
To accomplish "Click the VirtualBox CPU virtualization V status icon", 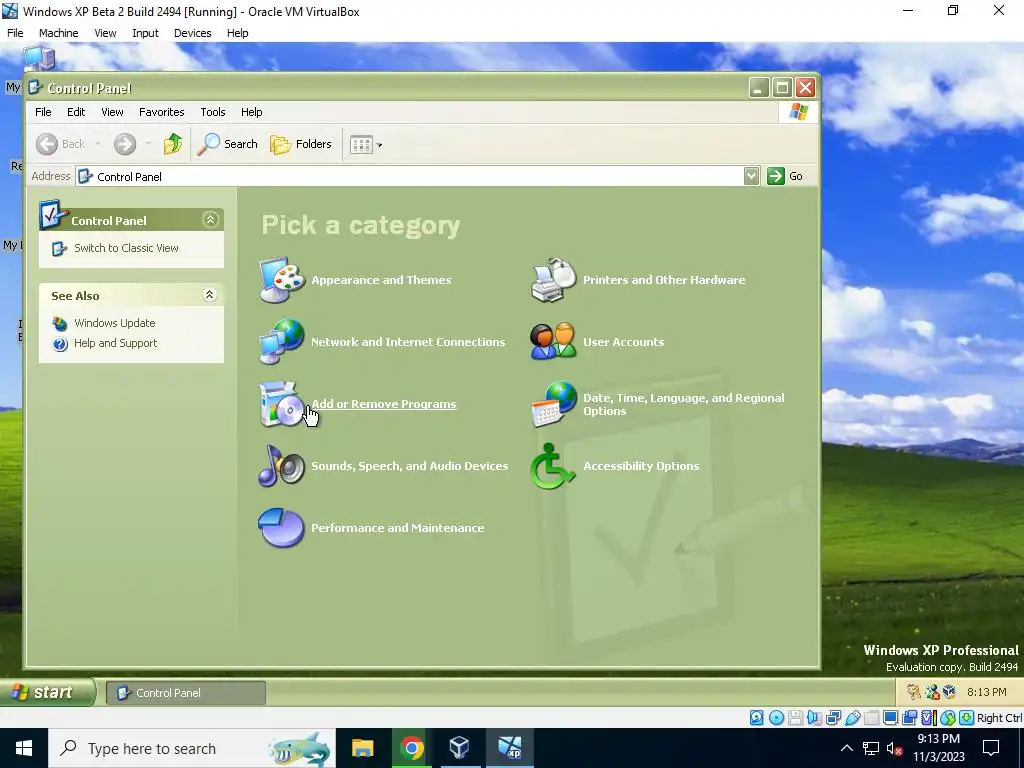I will click(928, 718).
